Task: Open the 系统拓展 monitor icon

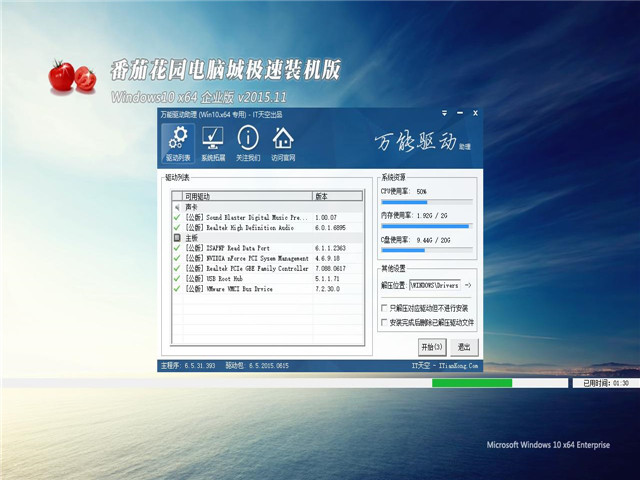Action: pos(213,143)
